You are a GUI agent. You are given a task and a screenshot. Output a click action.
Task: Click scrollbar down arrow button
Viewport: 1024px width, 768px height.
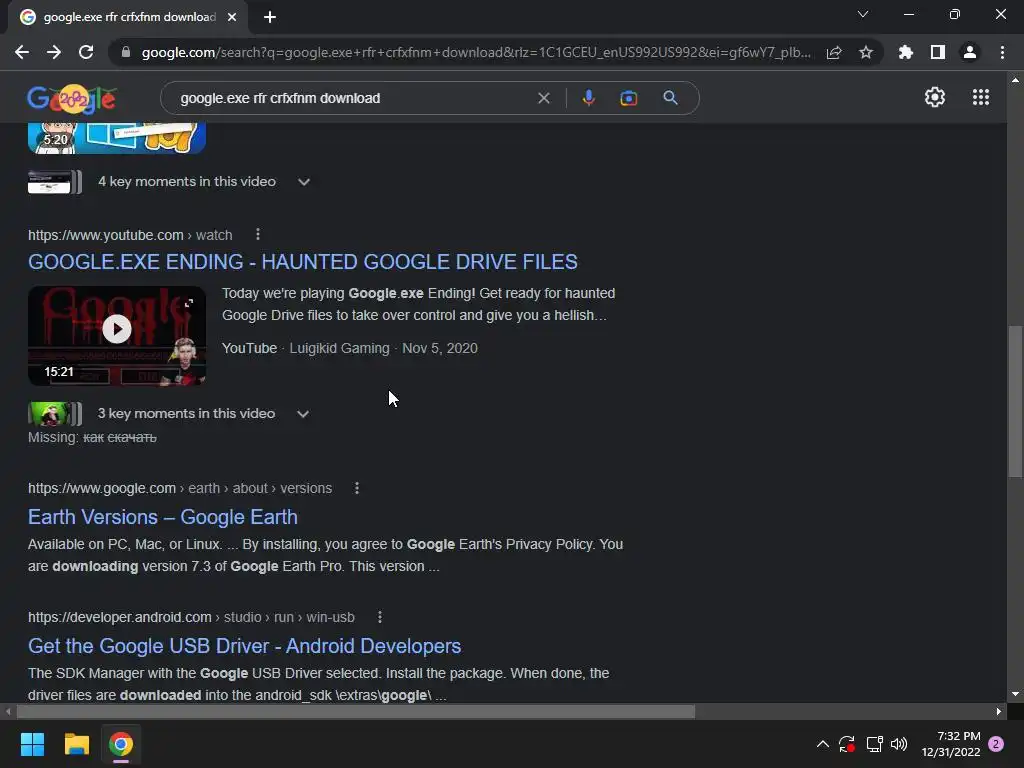click(1015, 694)
